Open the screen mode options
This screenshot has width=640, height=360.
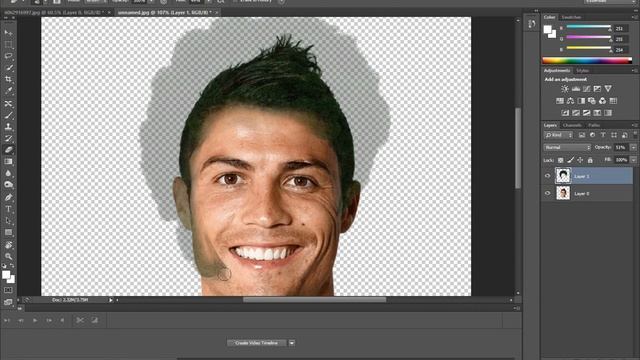pyautogui.click(x=8, y=302)
